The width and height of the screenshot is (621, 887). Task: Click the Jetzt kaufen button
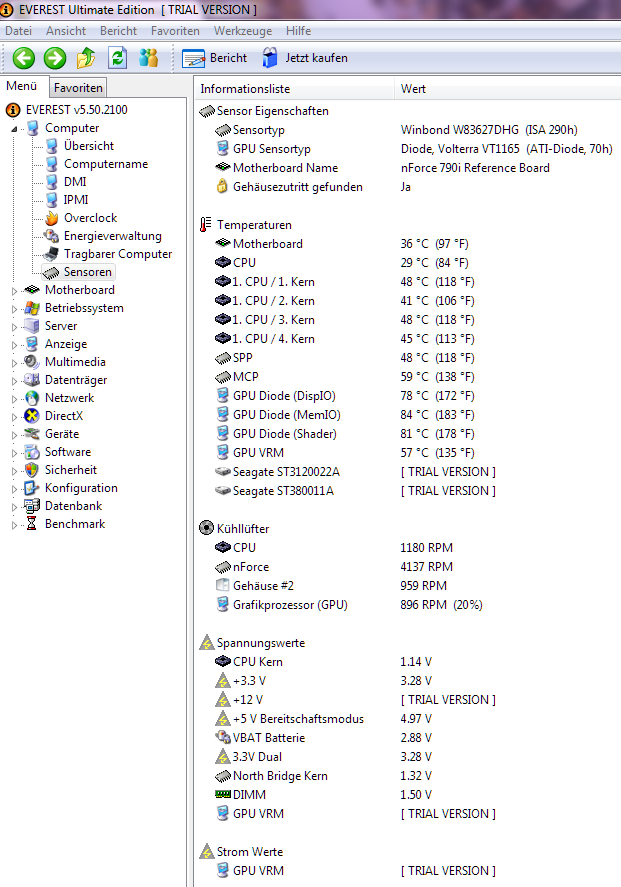tap(305, 58)
